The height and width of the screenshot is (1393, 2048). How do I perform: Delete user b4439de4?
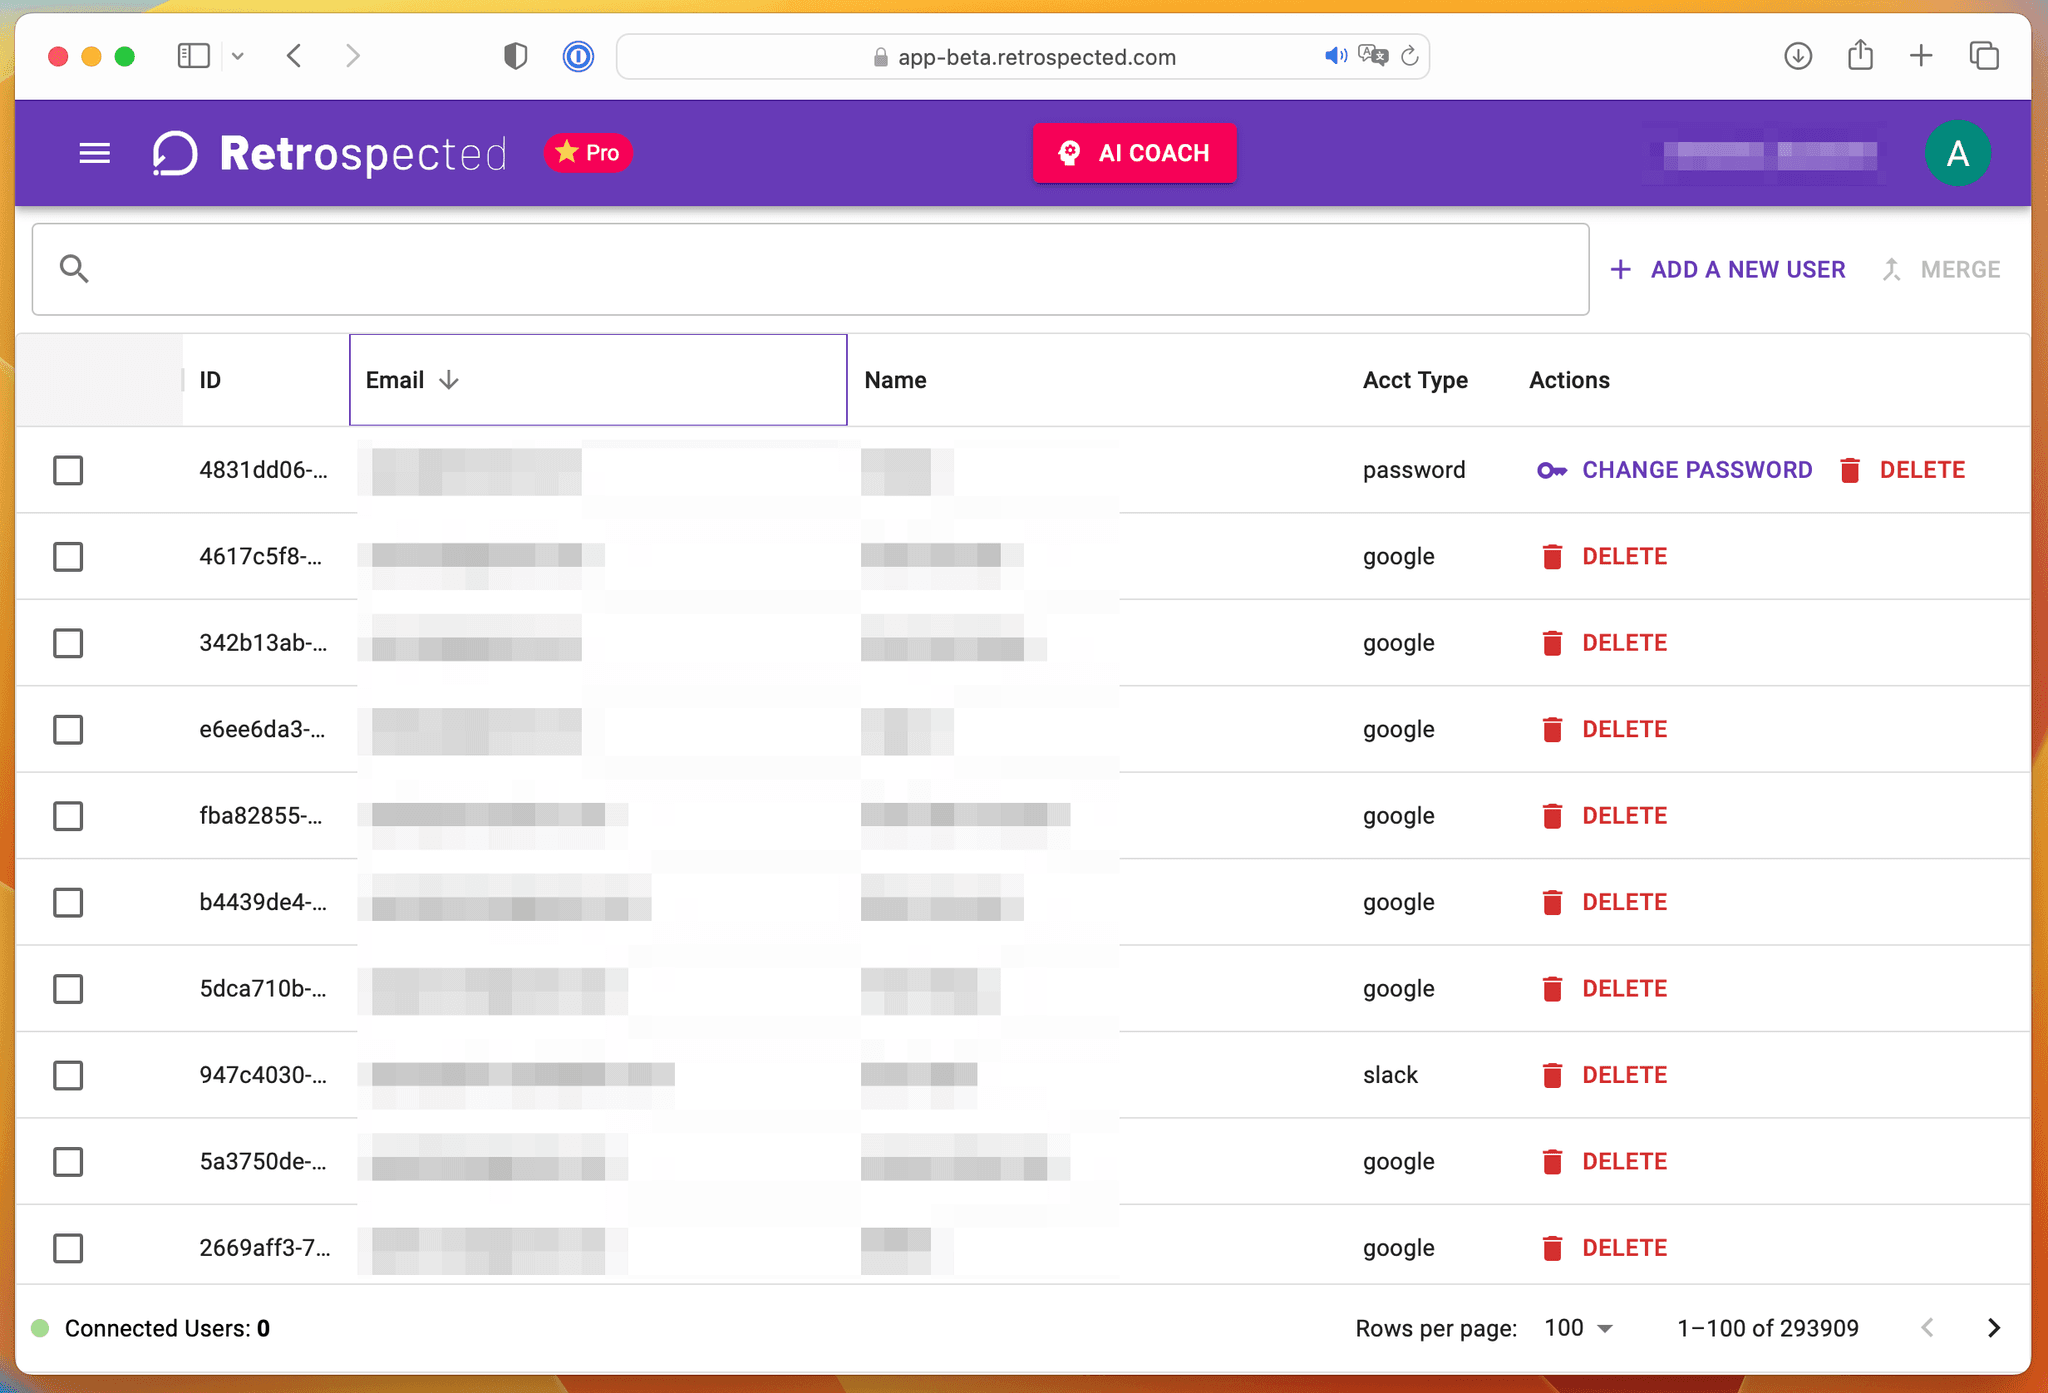[1604, 902]
